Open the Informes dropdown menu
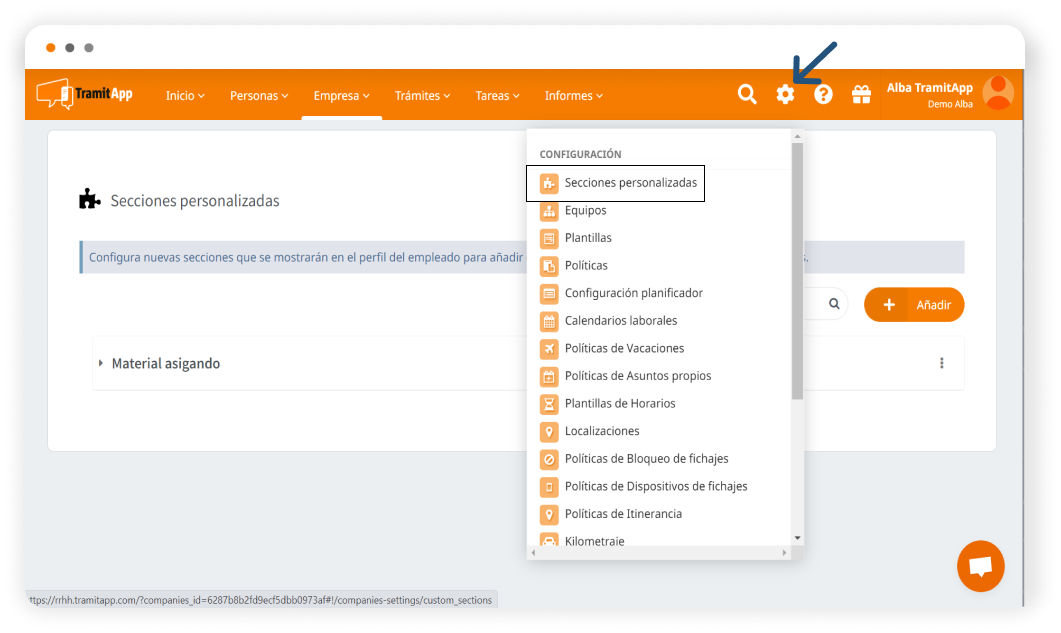 (573, 96)
